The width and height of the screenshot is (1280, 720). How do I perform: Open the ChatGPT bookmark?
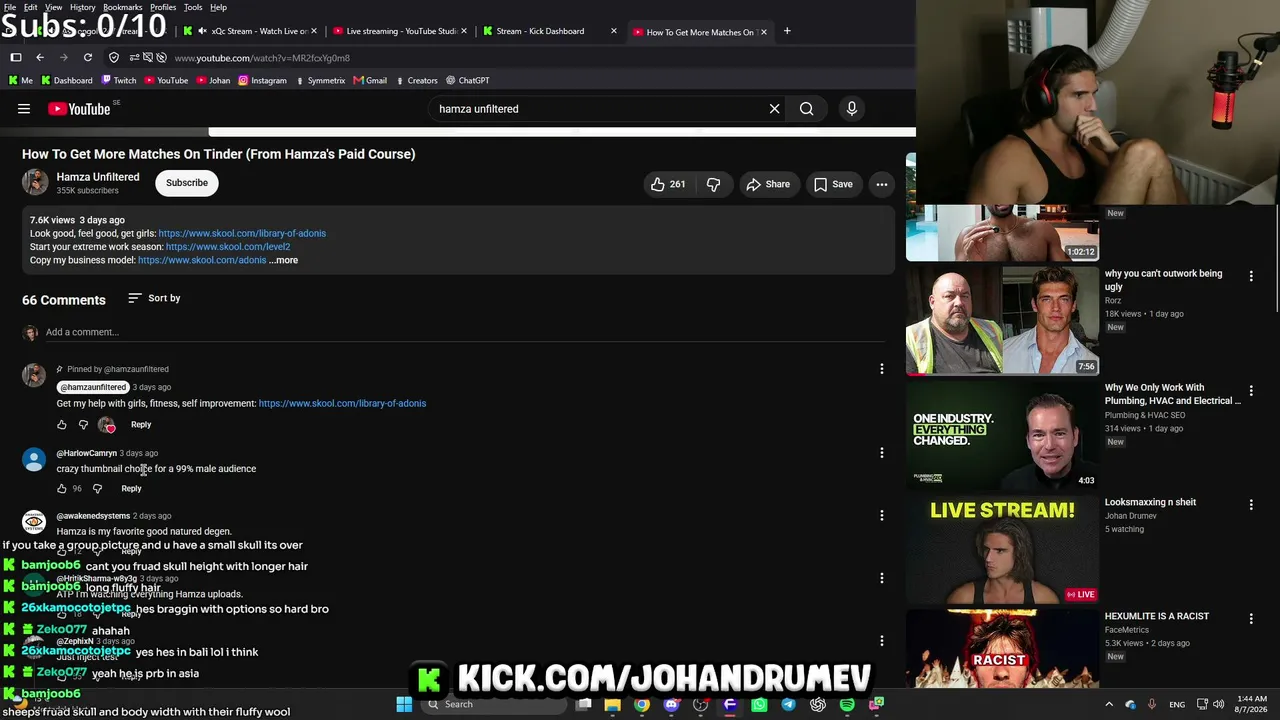(468, 80)
